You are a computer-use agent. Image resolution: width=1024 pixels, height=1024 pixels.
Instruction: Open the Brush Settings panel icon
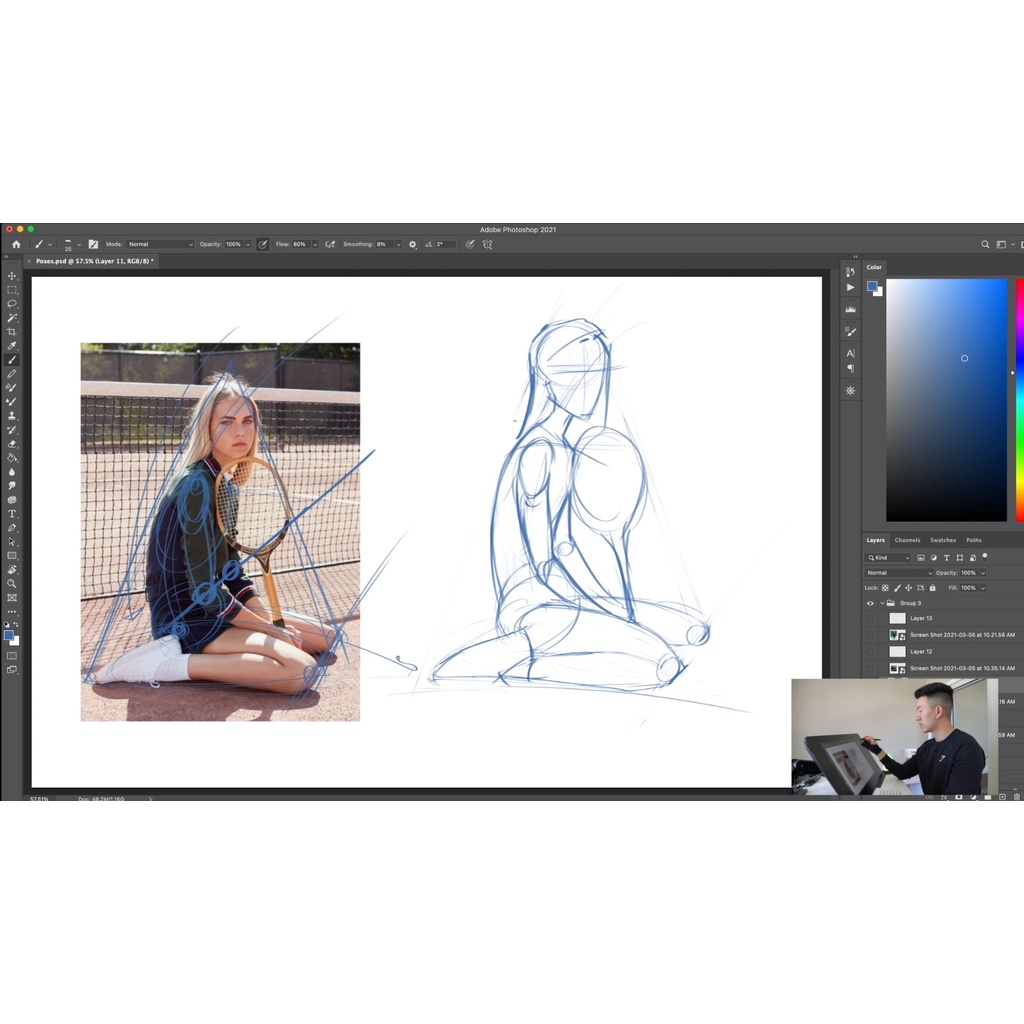[93, 244]
